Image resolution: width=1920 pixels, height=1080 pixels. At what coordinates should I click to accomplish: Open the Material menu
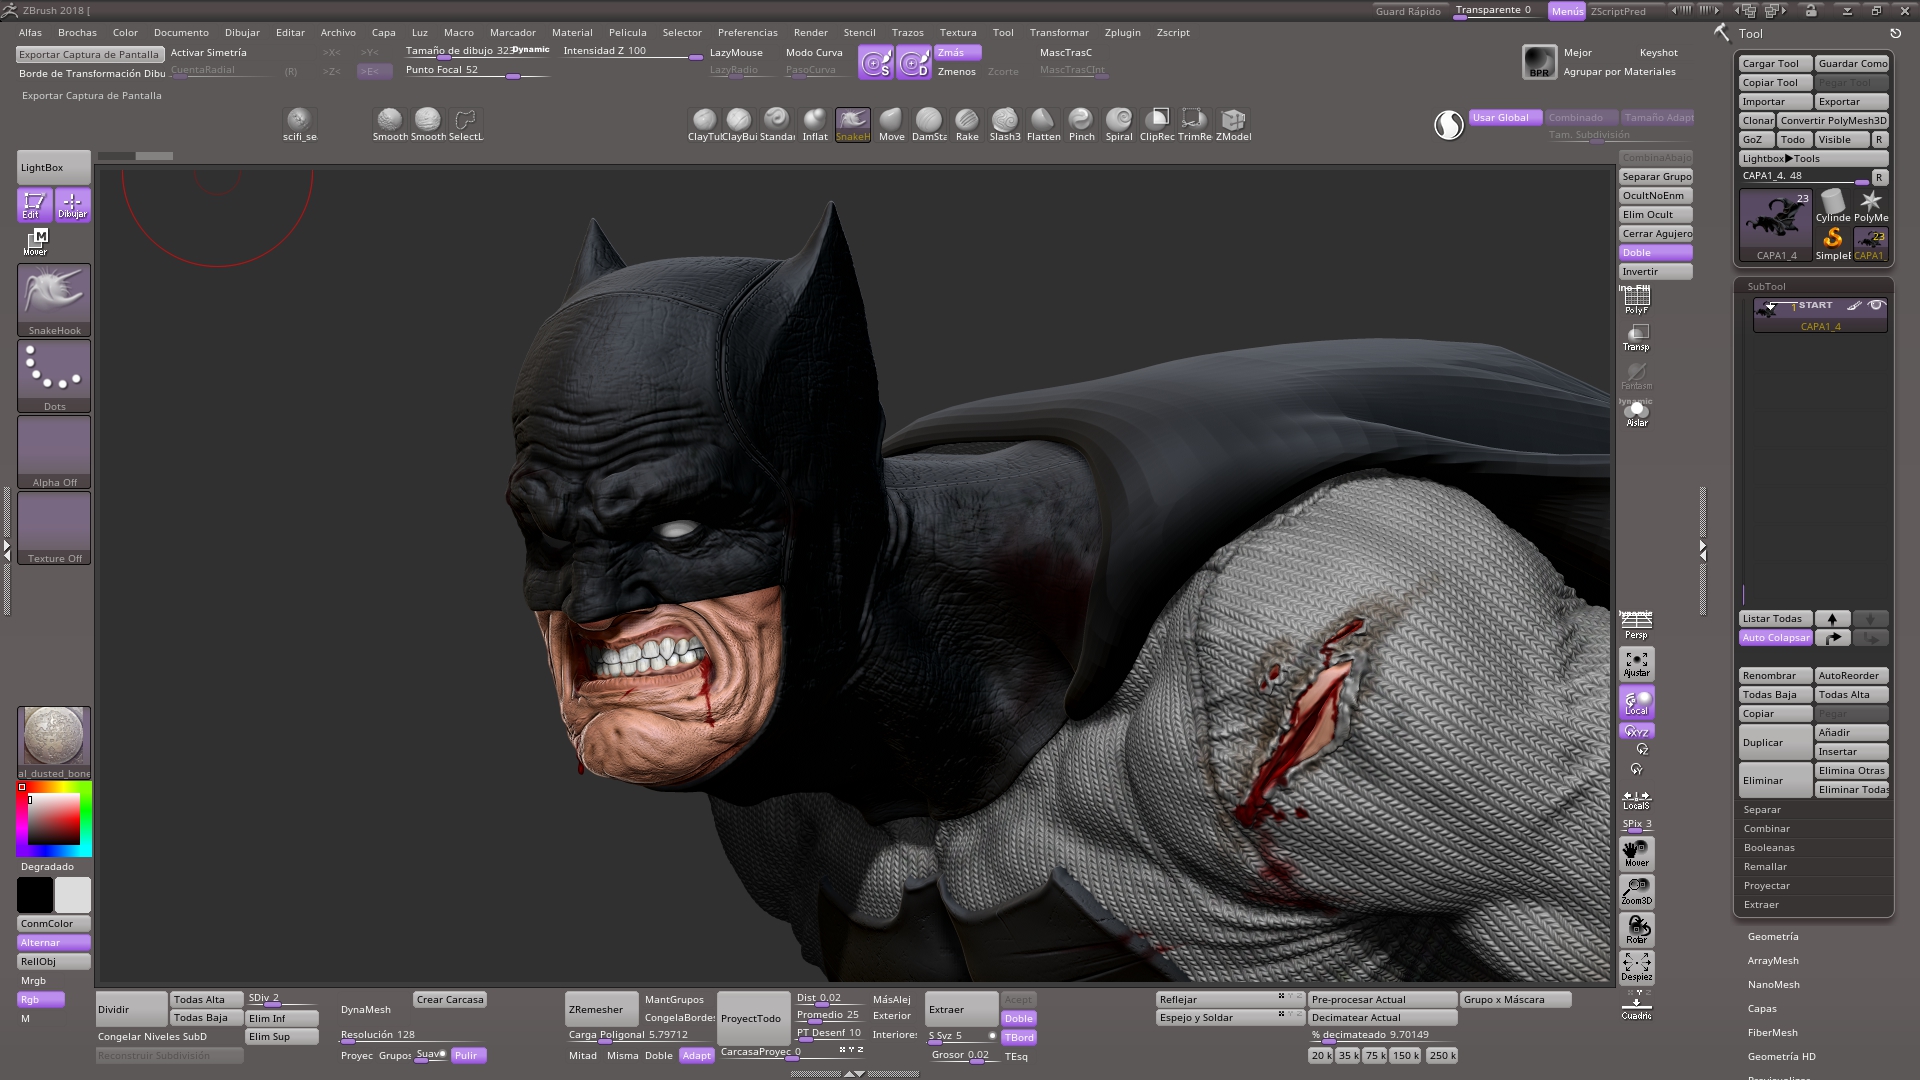click(572, 33)
